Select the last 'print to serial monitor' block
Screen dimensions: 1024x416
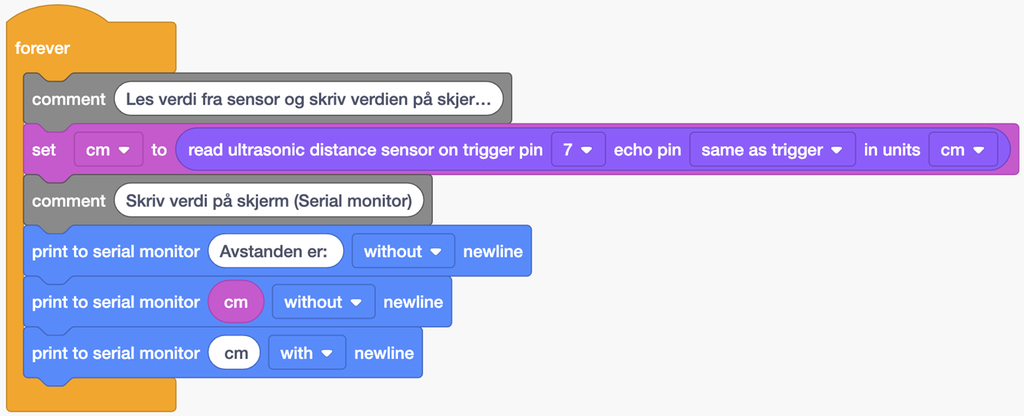(115, 353)
